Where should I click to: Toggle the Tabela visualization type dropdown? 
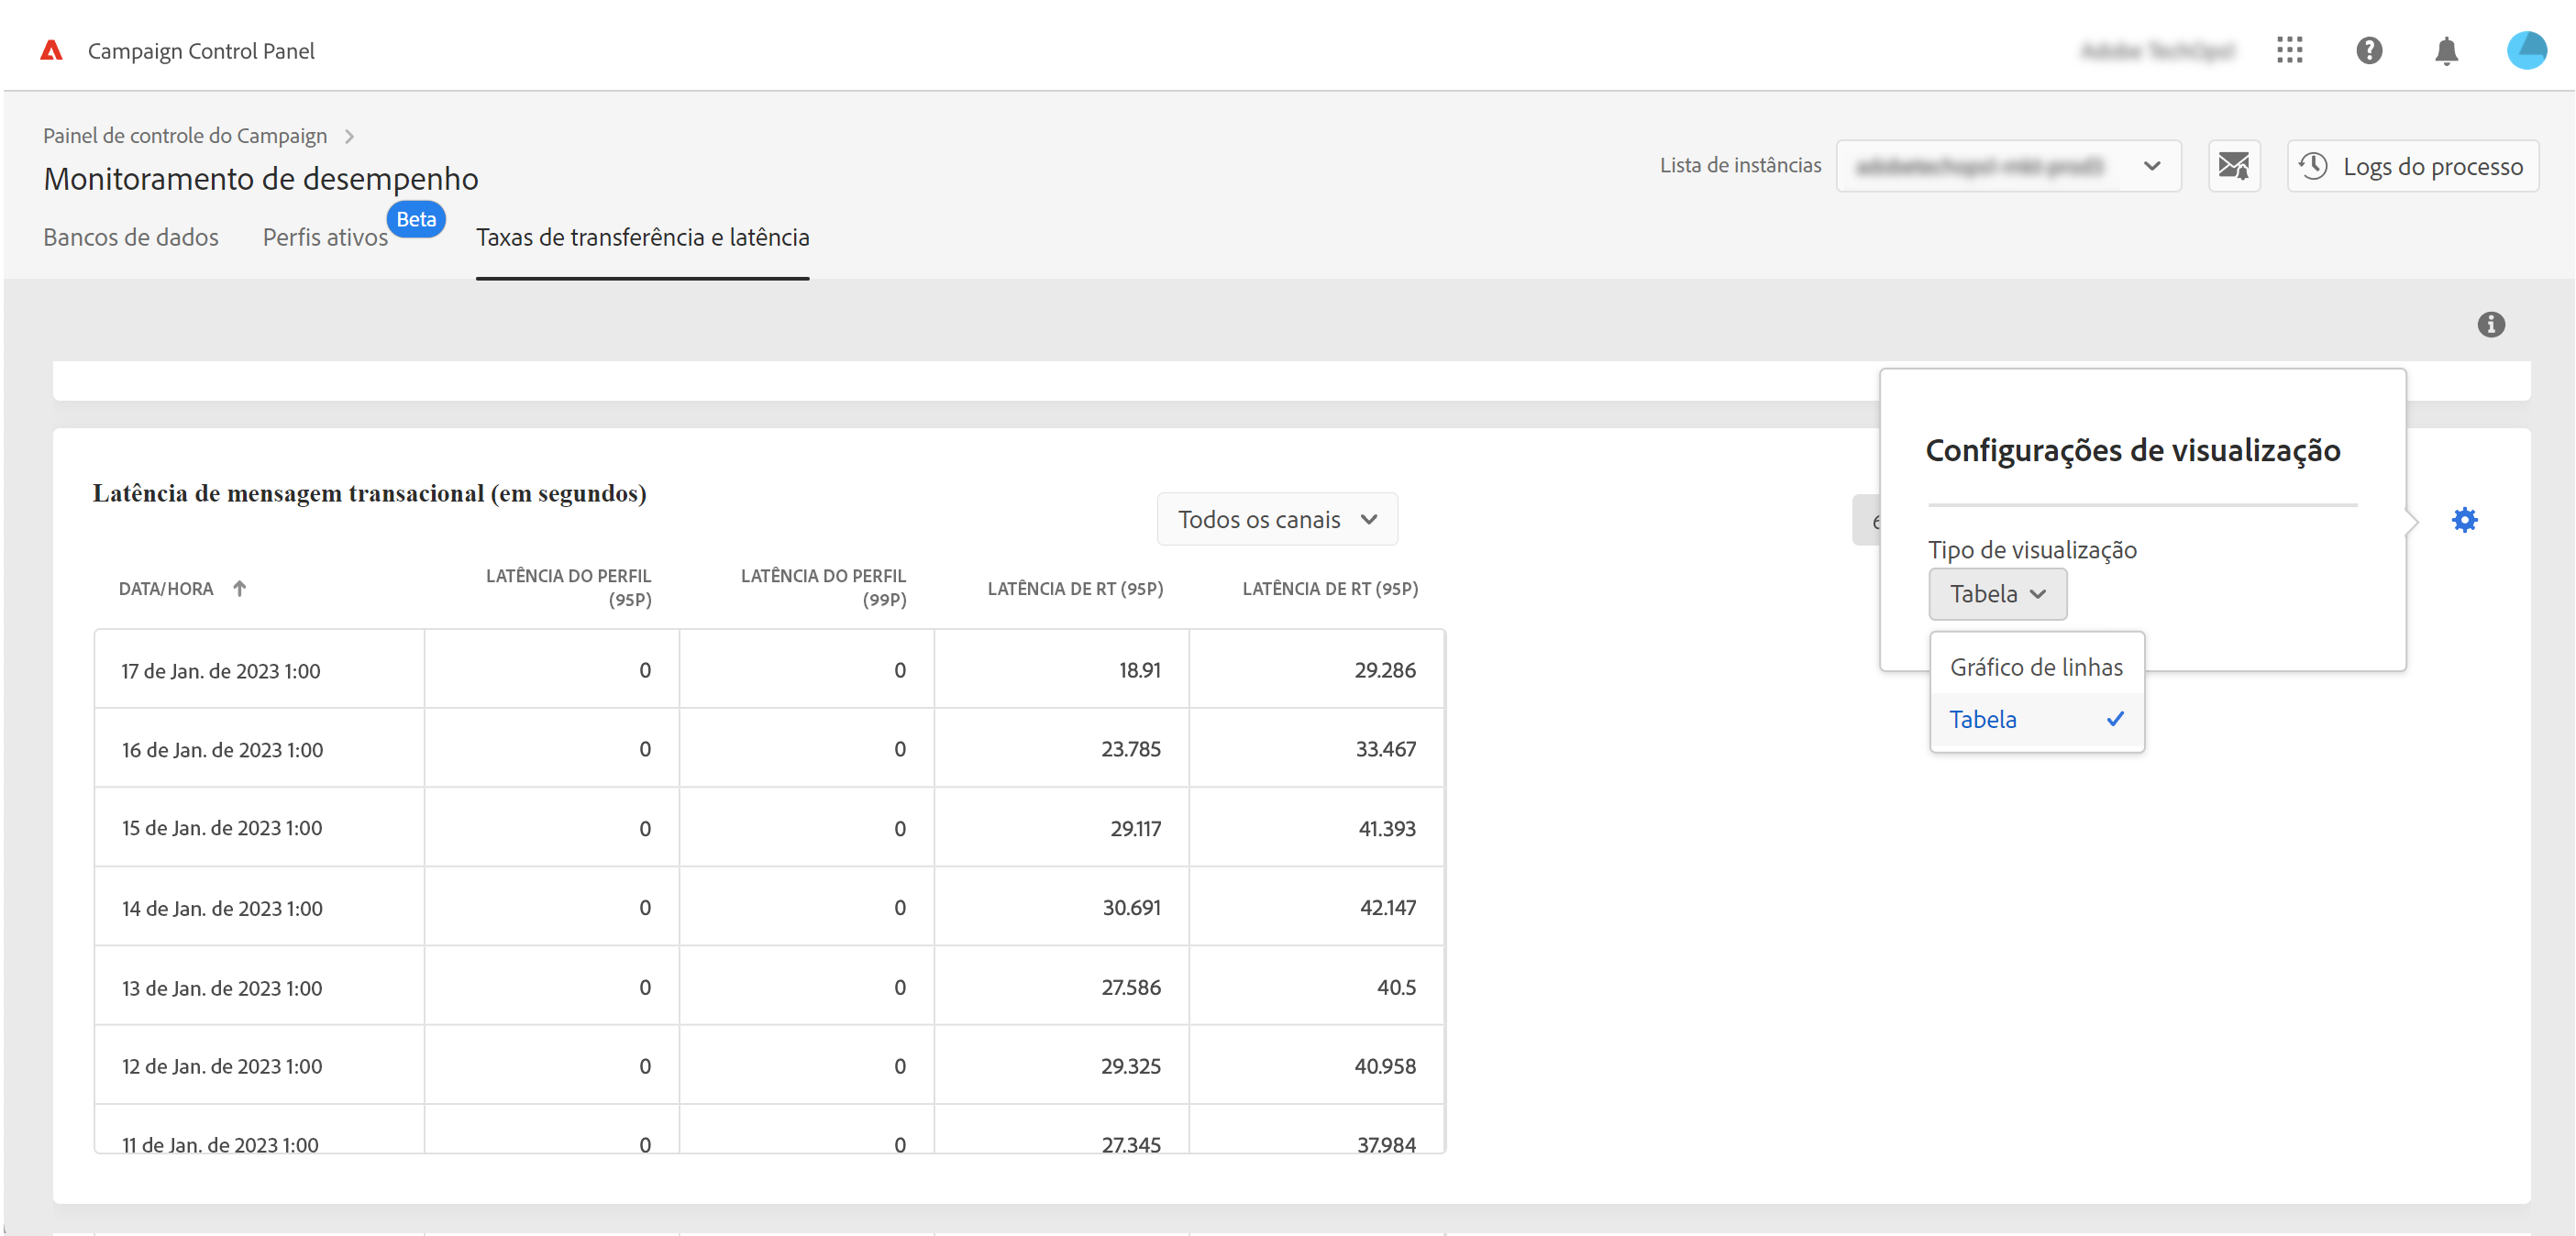[x=1996, y=594]
